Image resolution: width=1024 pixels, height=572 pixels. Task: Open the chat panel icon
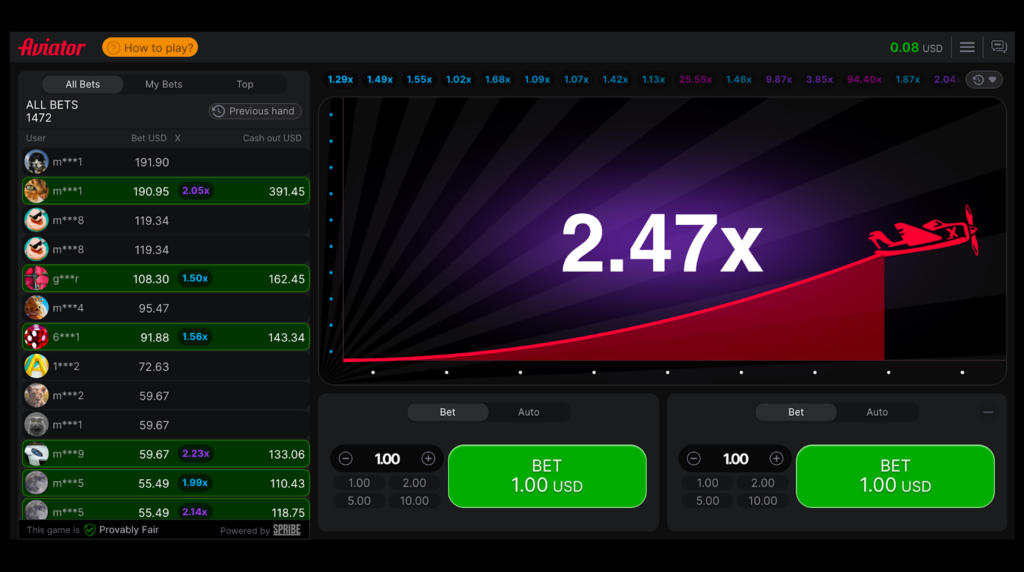[x=998, y=47]
